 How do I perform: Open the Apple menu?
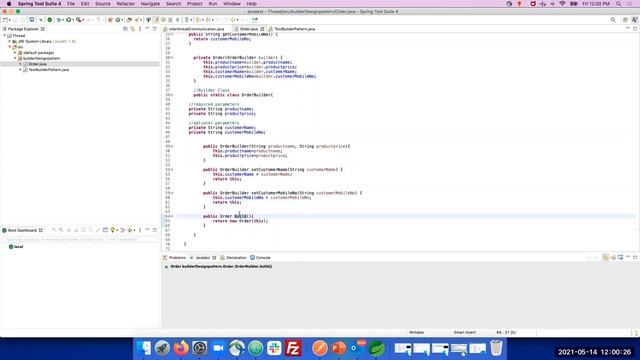(x=9, y=4)
